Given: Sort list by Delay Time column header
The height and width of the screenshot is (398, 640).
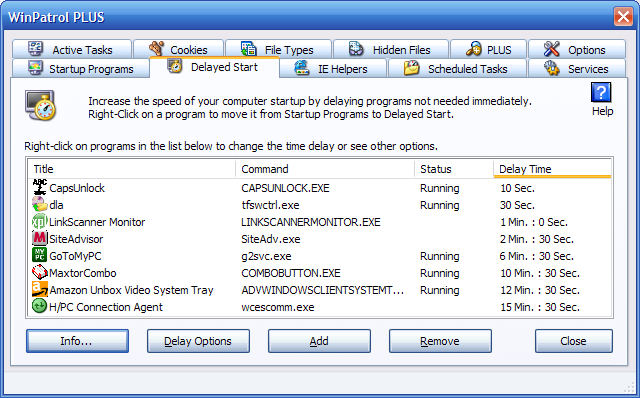Looking at the screenshot, I should 552,169.
